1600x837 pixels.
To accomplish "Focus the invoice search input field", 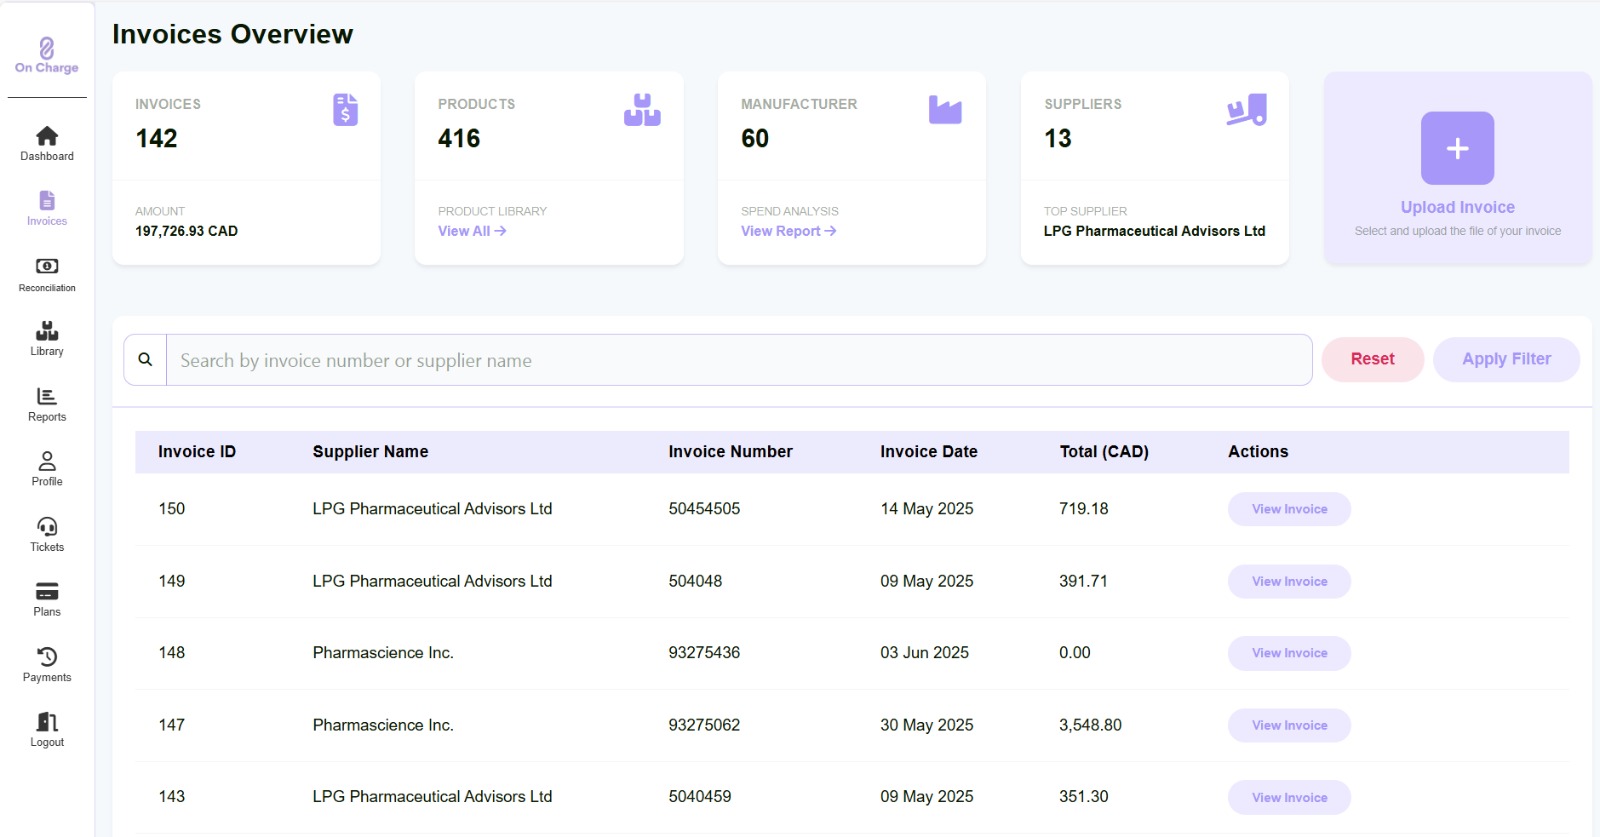I will click(x=739, y=360).
